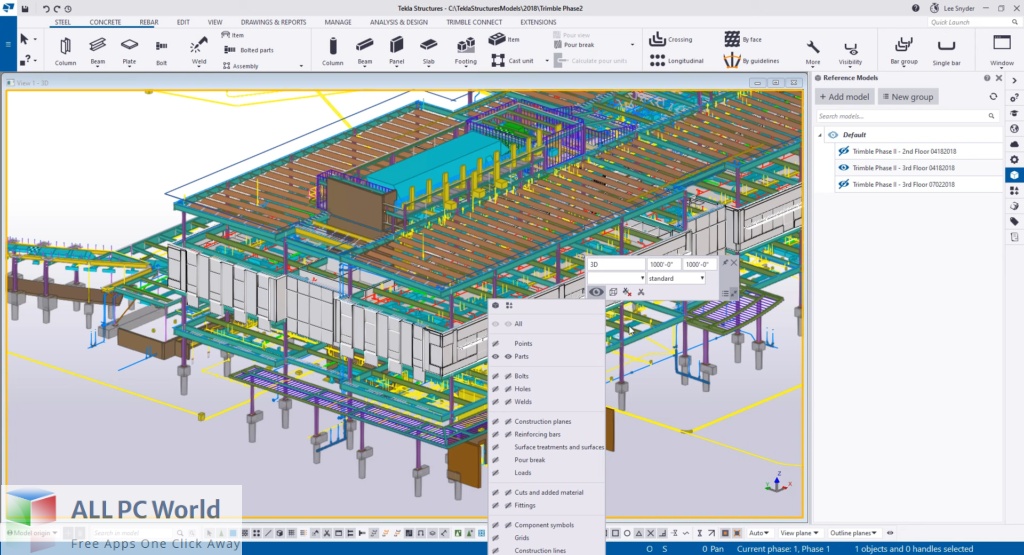Click the Save icon in title bar
Viewport: 1024px width, 555px height.
tap(25, 8)
